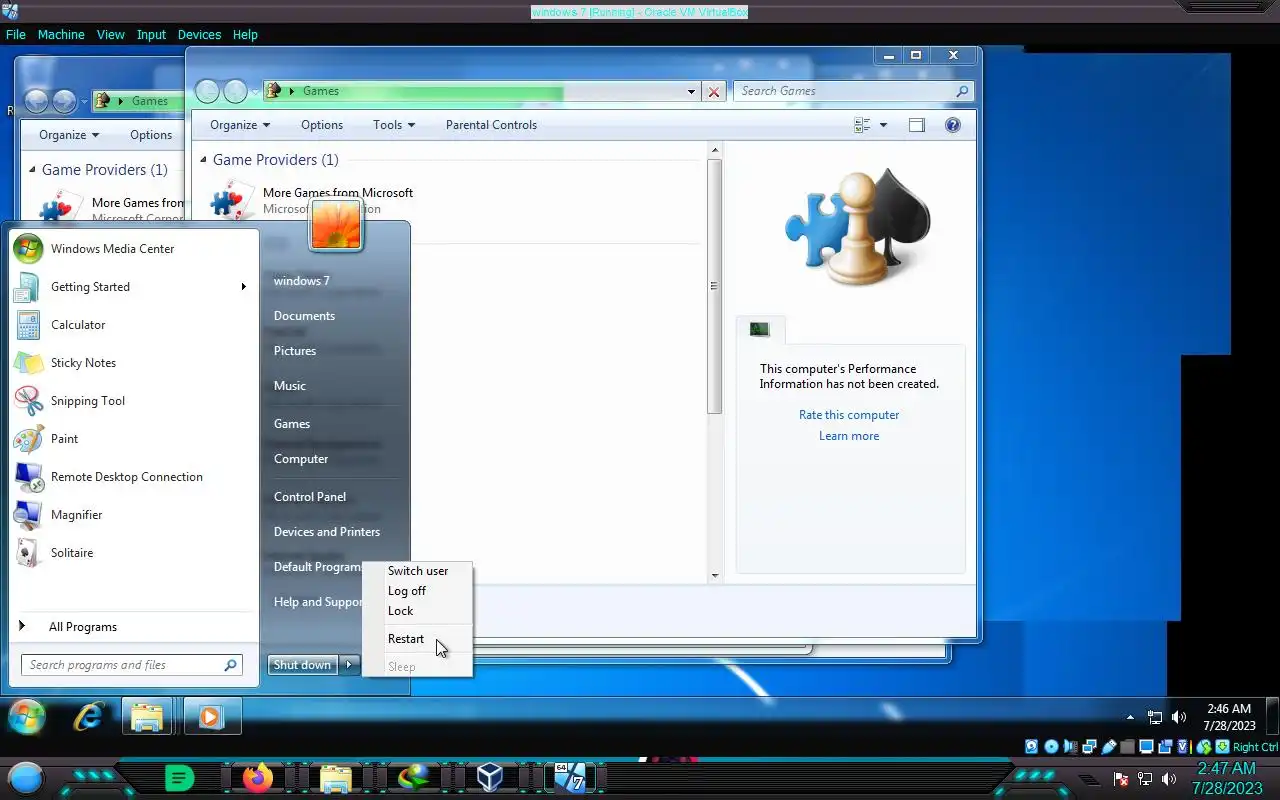Click Parental Controls in Games toolbar

click(x=491, y=125)
